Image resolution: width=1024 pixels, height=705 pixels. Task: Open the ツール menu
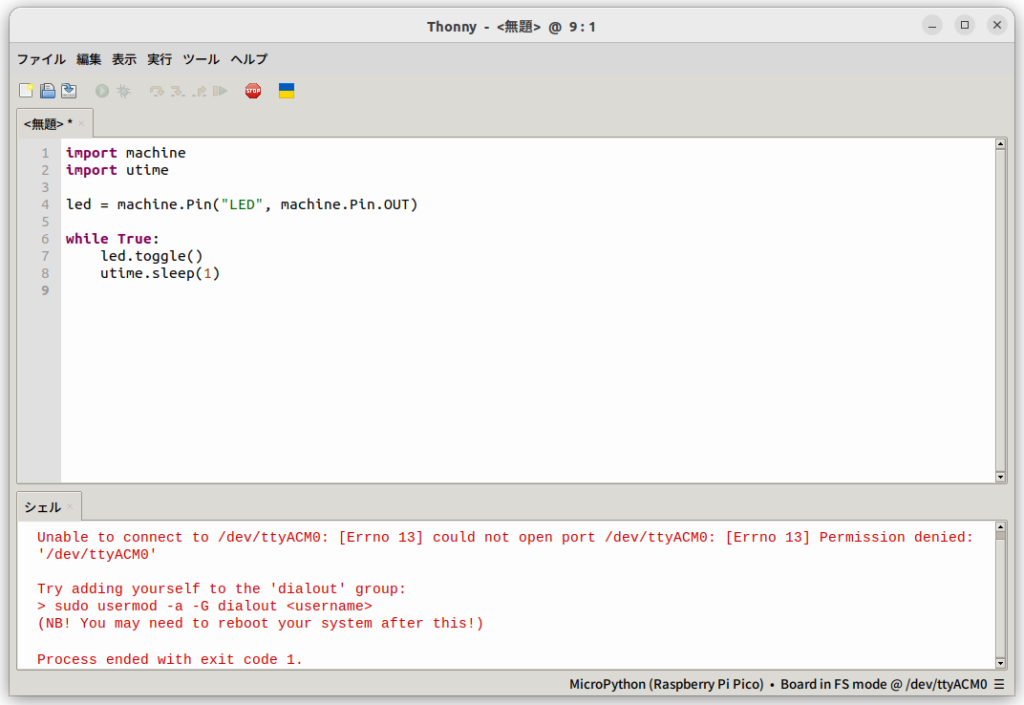201,59
